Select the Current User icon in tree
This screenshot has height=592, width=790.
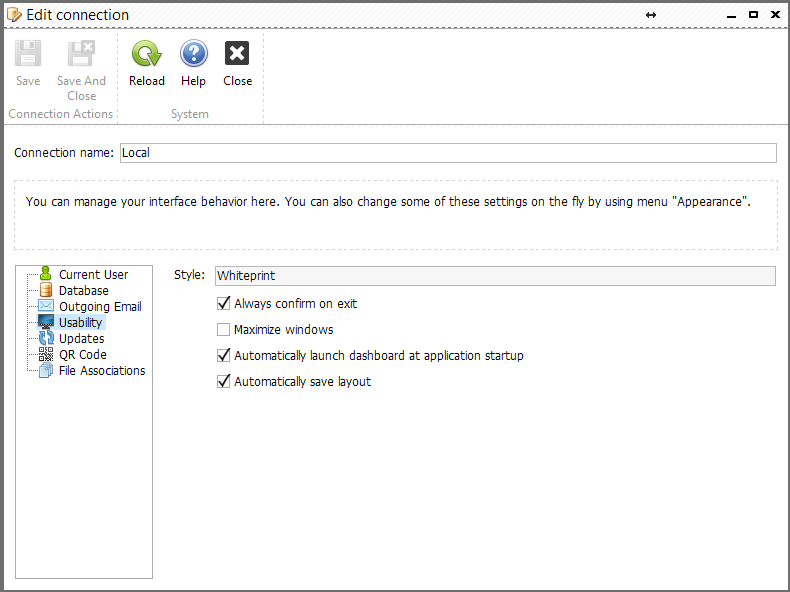click(x=46, y=274)
